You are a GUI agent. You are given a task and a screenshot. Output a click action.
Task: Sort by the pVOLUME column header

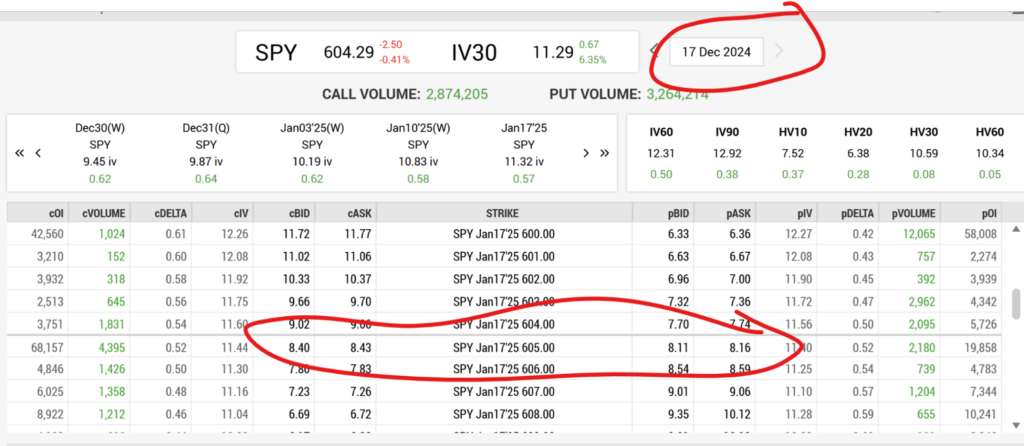click(x=909, y=213)
